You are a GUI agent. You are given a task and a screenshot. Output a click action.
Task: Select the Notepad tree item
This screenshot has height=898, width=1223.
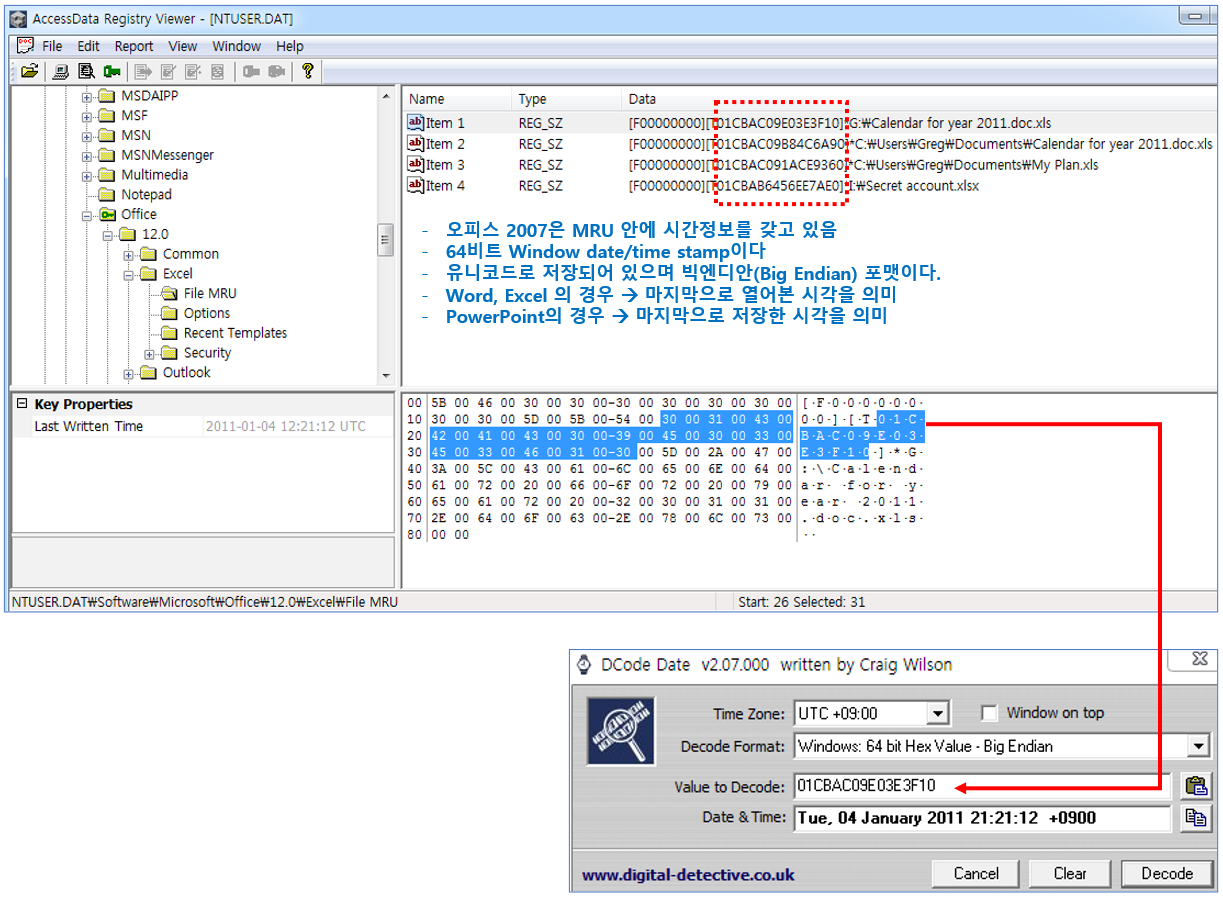[x=146, y=195]
